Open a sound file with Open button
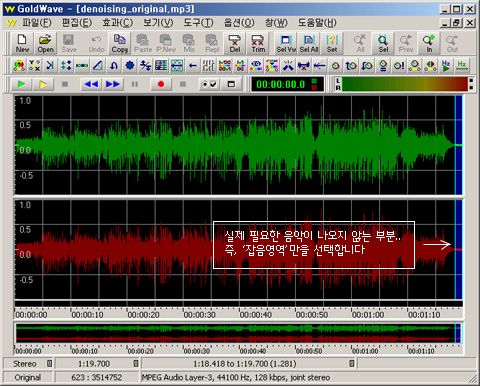Image resolution: width=480 pixels, height=386 pixels. coord(45,43)
